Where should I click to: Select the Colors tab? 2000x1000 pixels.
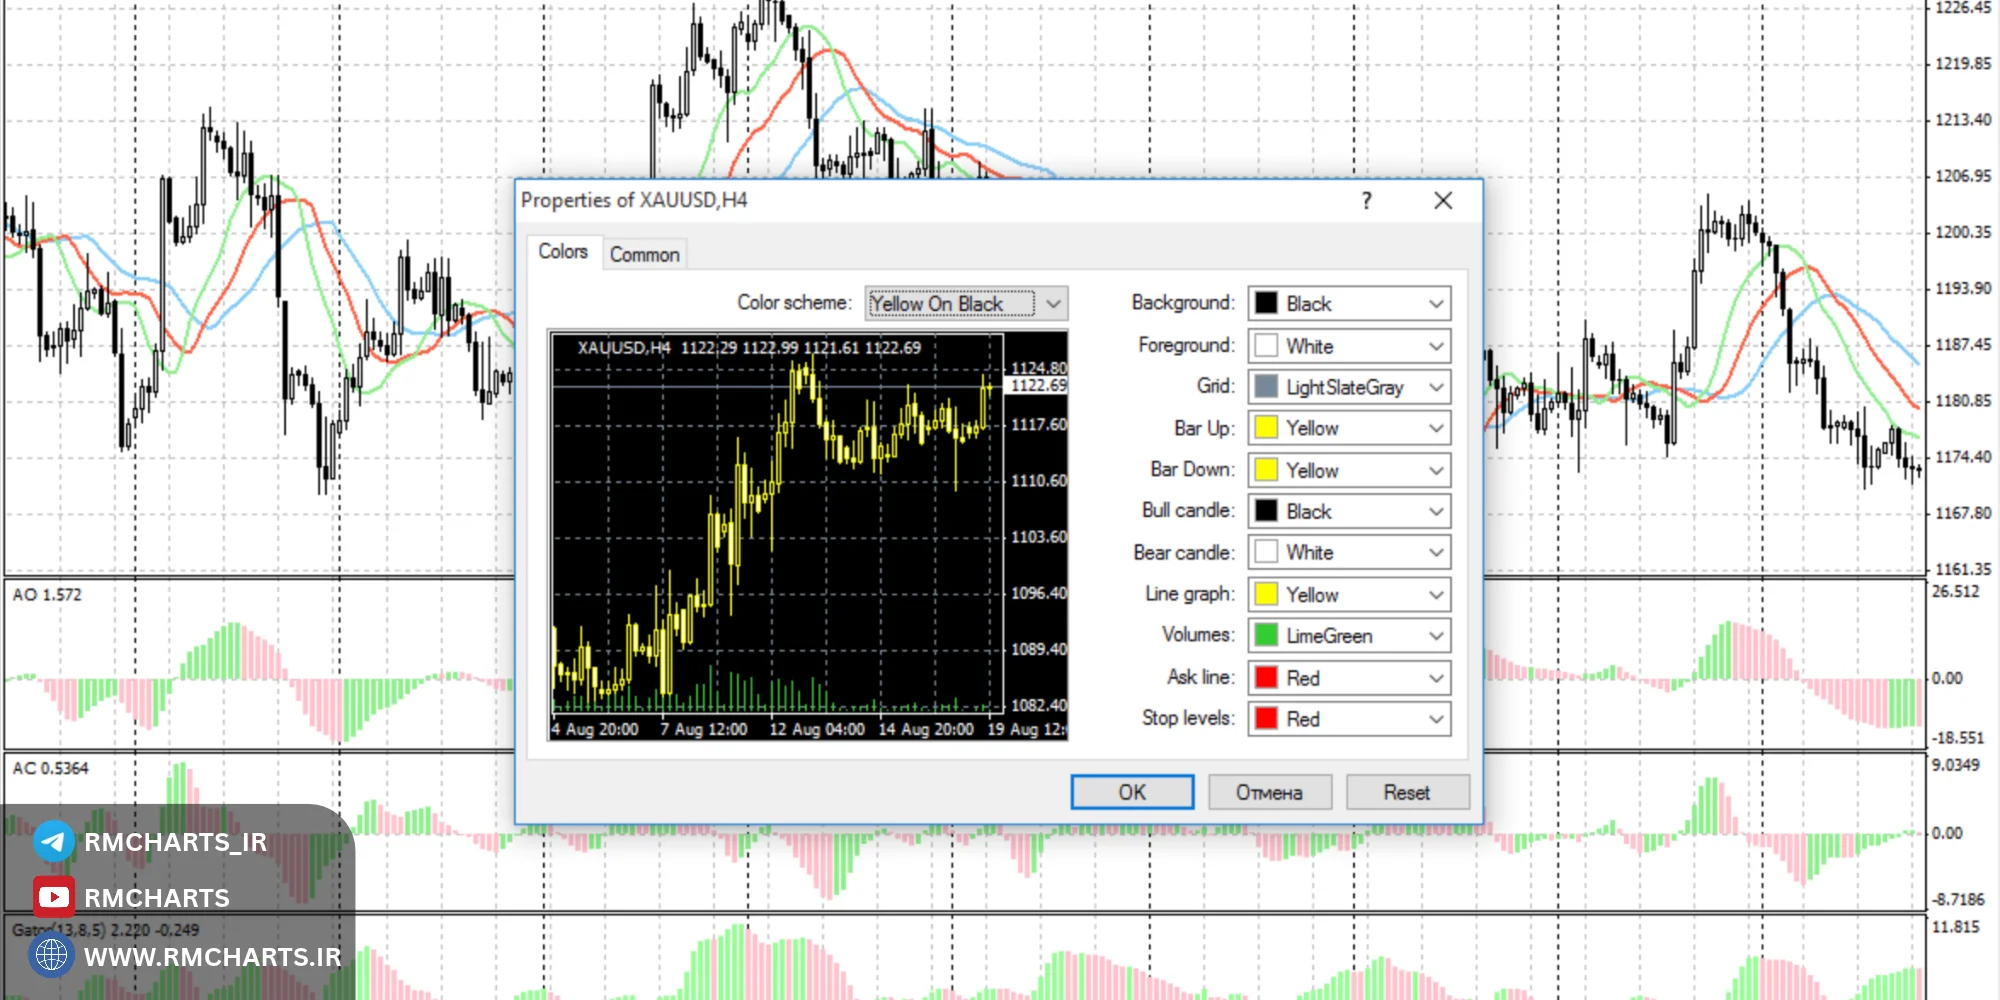pos(563,252)
